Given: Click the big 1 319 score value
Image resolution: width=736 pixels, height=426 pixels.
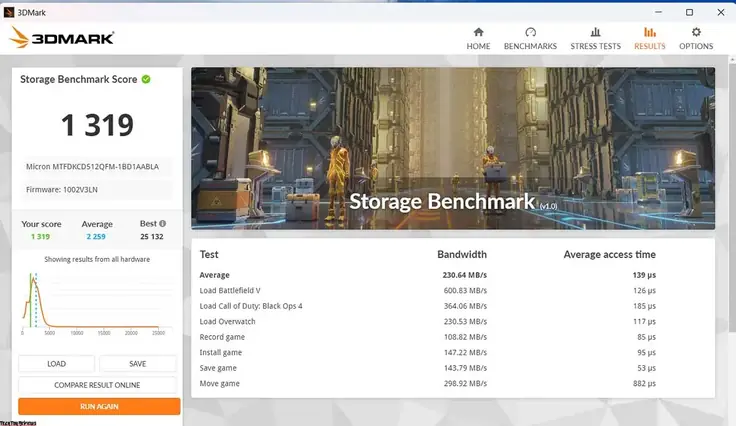Looking at the screenshot, I should (97, 125).
